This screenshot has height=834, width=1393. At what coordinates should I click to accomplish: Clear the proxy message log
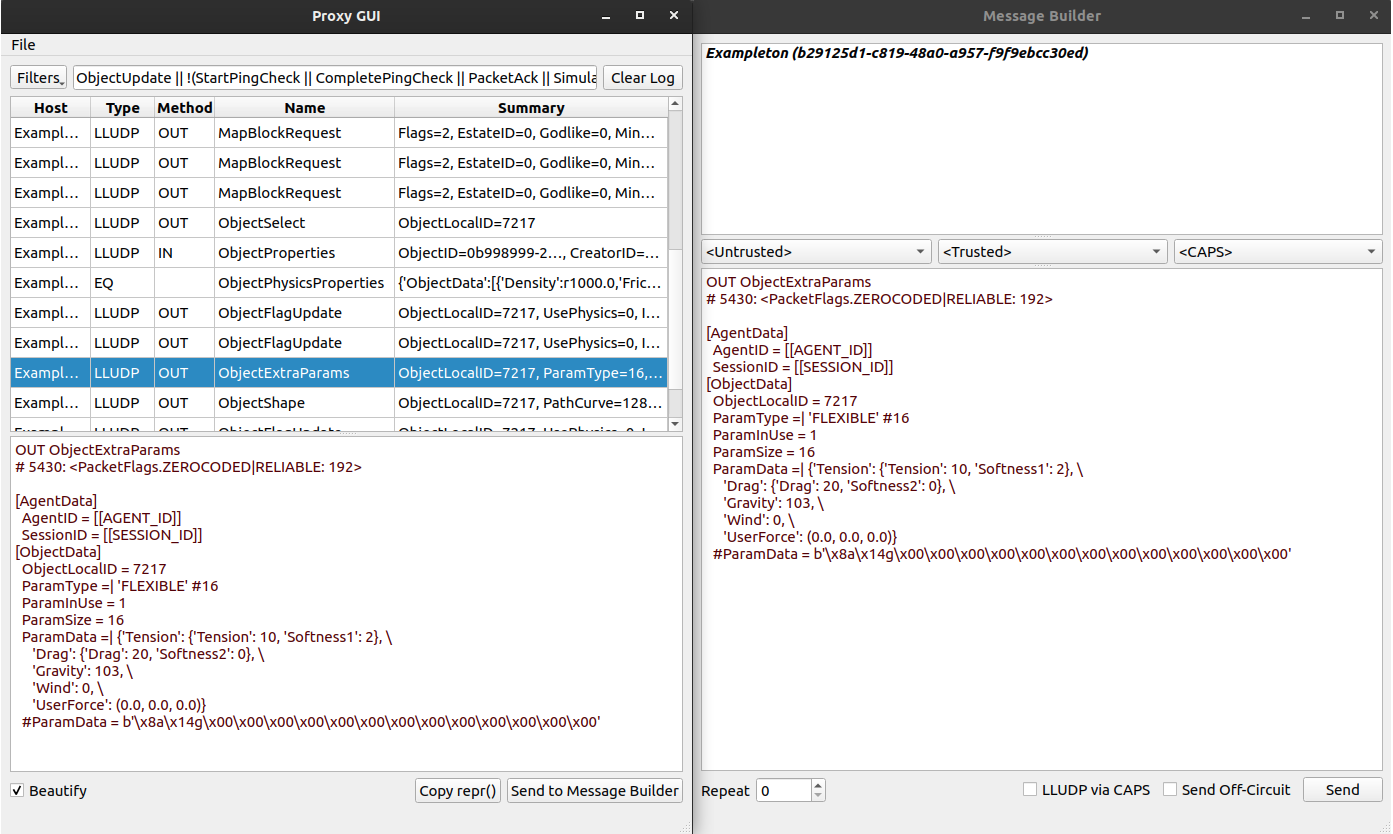point(642,77)
